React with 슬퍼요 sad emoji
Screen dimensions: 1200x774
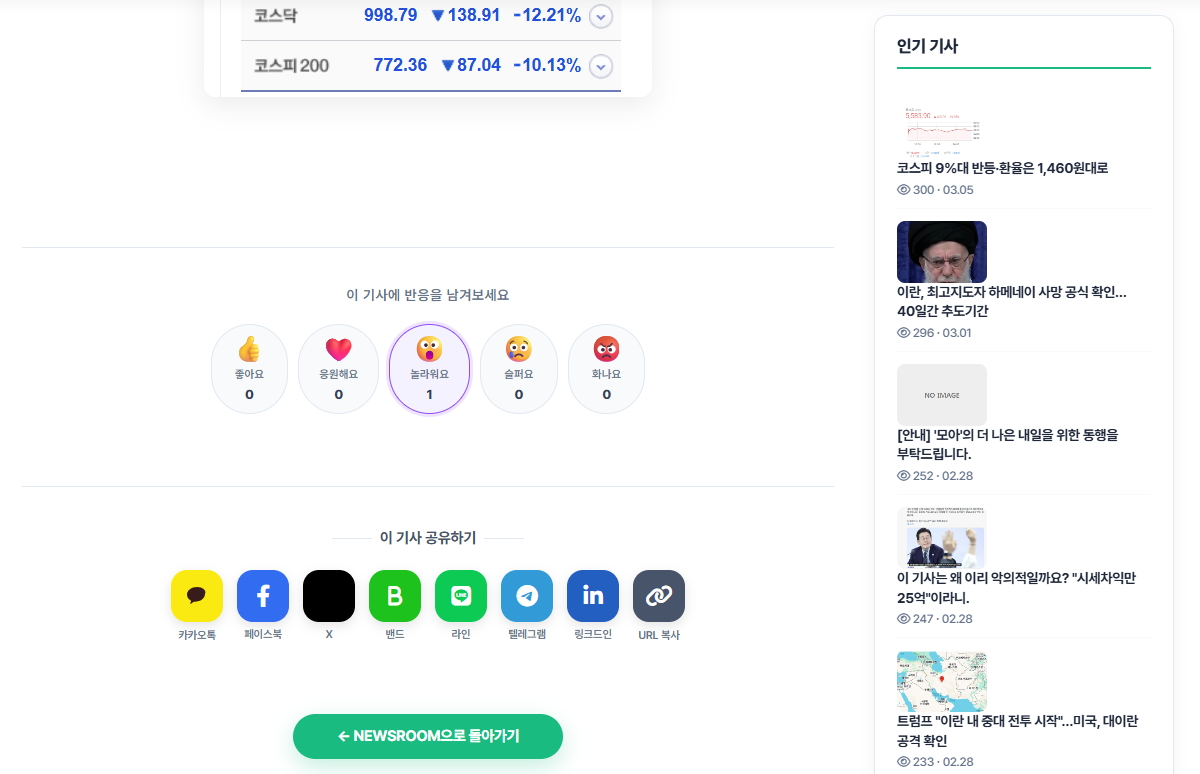(x=518, y=368)
